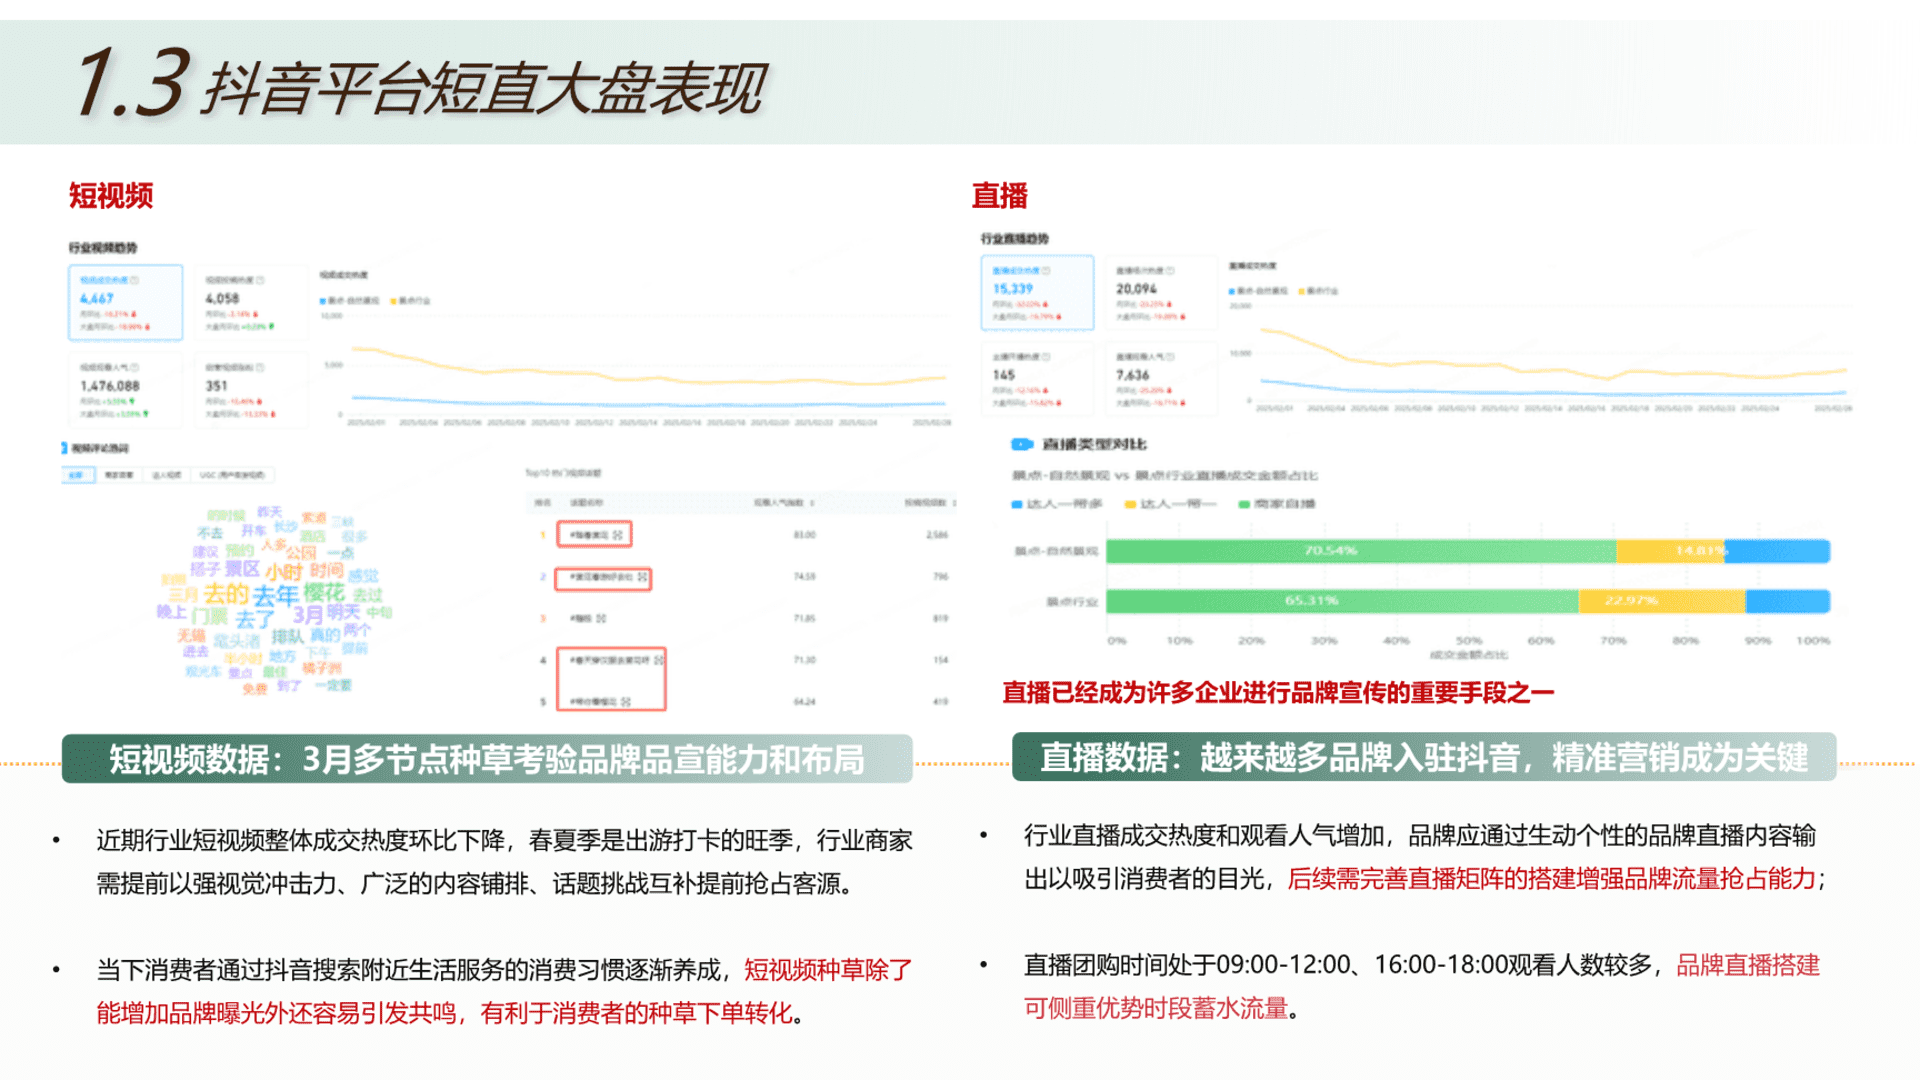Screen dimensions: 1920x1080
Task: Click the 70.54% green bar segment
Action: 1361,551
